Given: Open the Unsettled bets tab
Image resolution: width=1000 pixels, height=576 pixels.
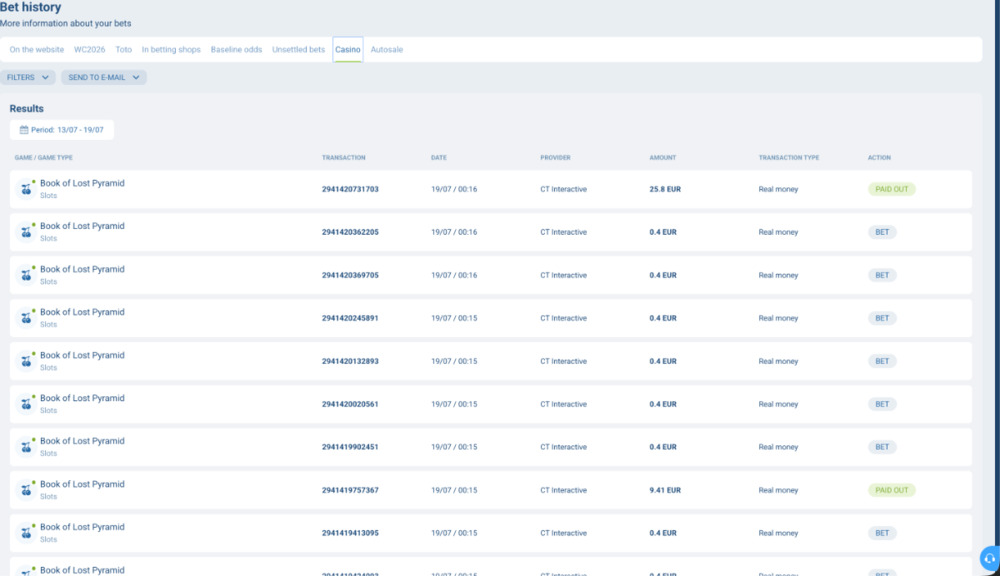Looking at the screenshot, I should pyautogui.click(x=298, y=49).
